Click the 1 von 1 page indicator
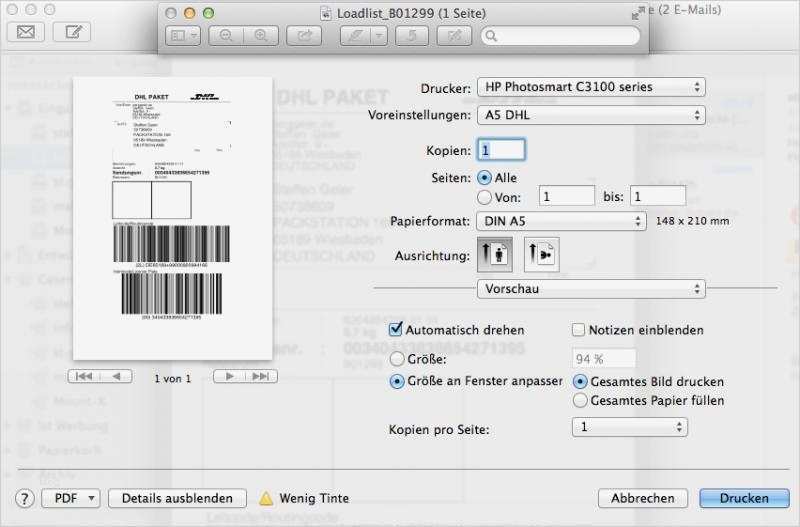 172,379
